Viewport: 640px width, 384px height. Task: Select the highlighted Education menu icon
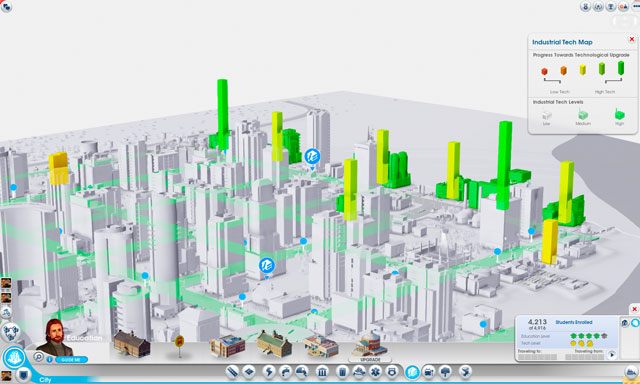coord(412,372)
